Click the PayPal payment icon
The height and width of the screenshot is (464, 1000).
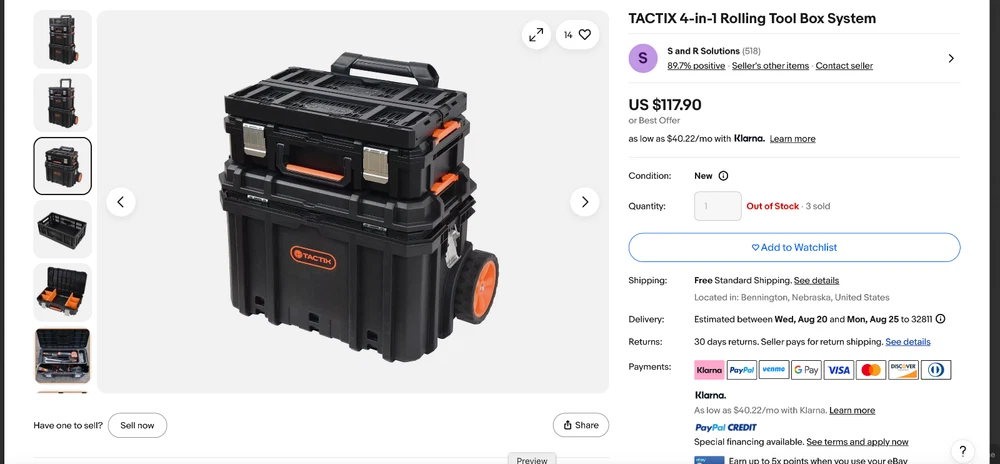742,370
